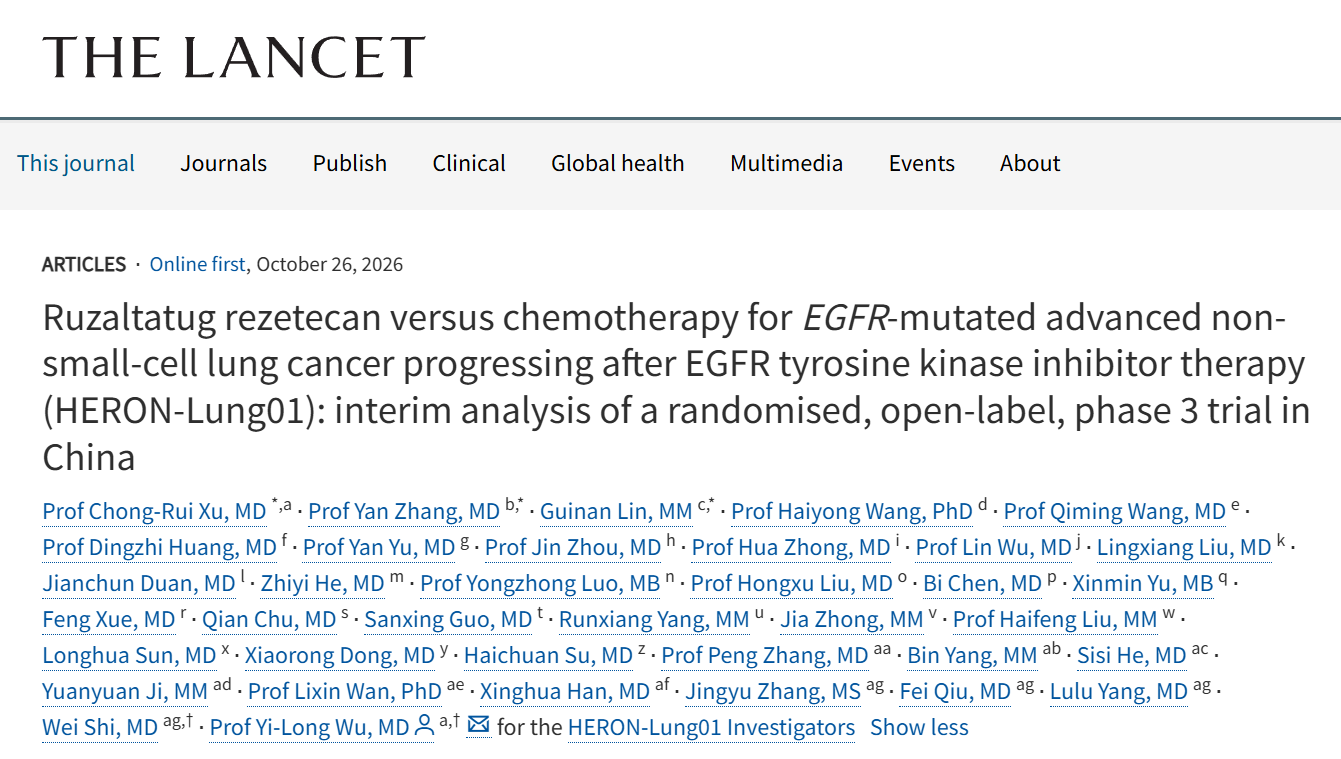The width and height of the screenshot is (1341, 759).
Task: Follow the Online first link
Action: (x=197, y=264)
